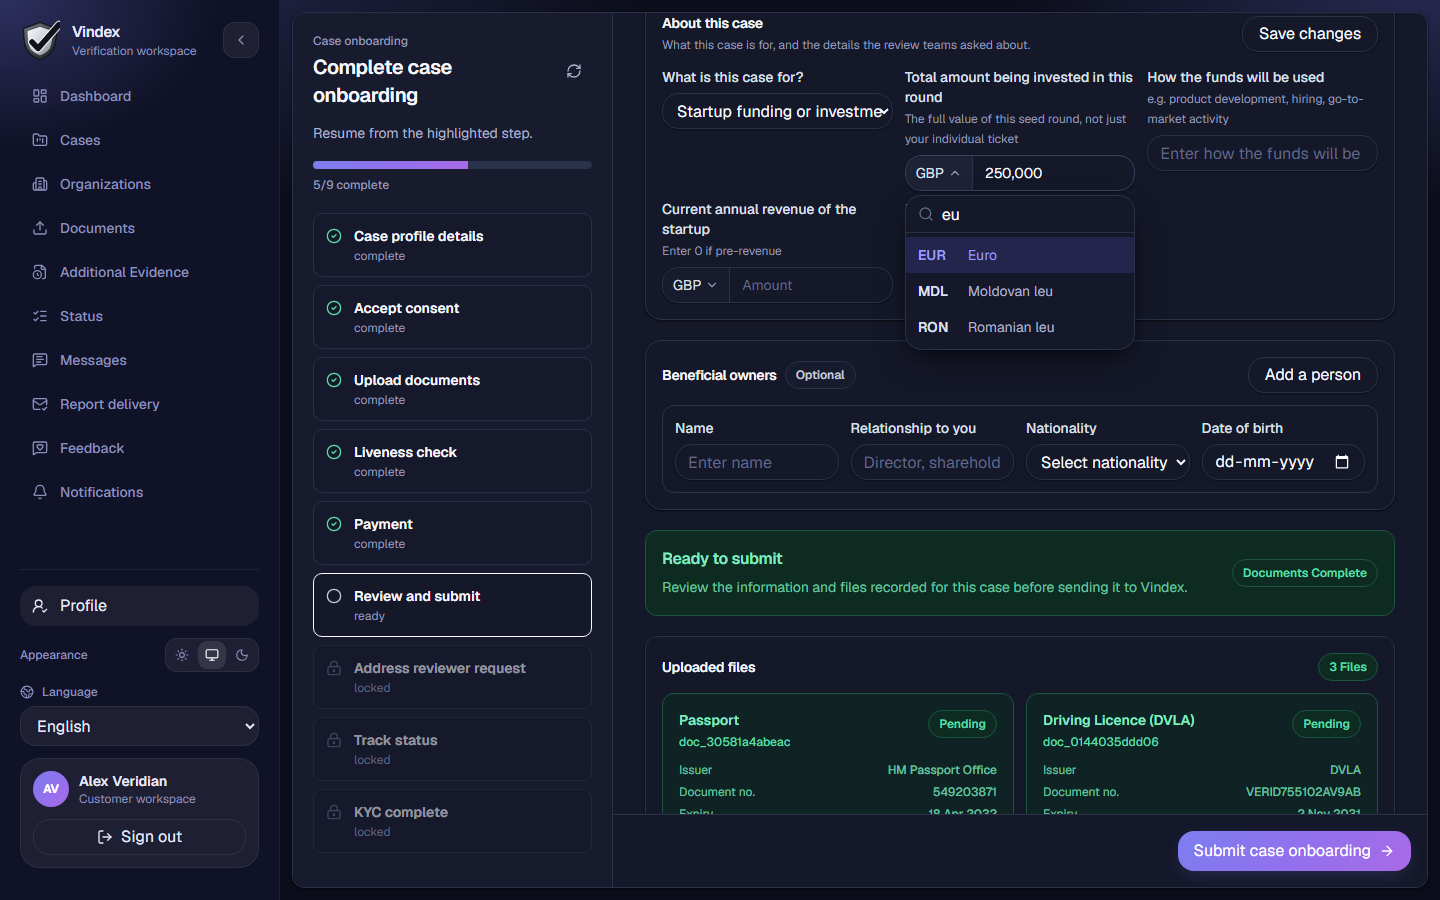
Task: Open the Profile page
Action: coord(139,606)
